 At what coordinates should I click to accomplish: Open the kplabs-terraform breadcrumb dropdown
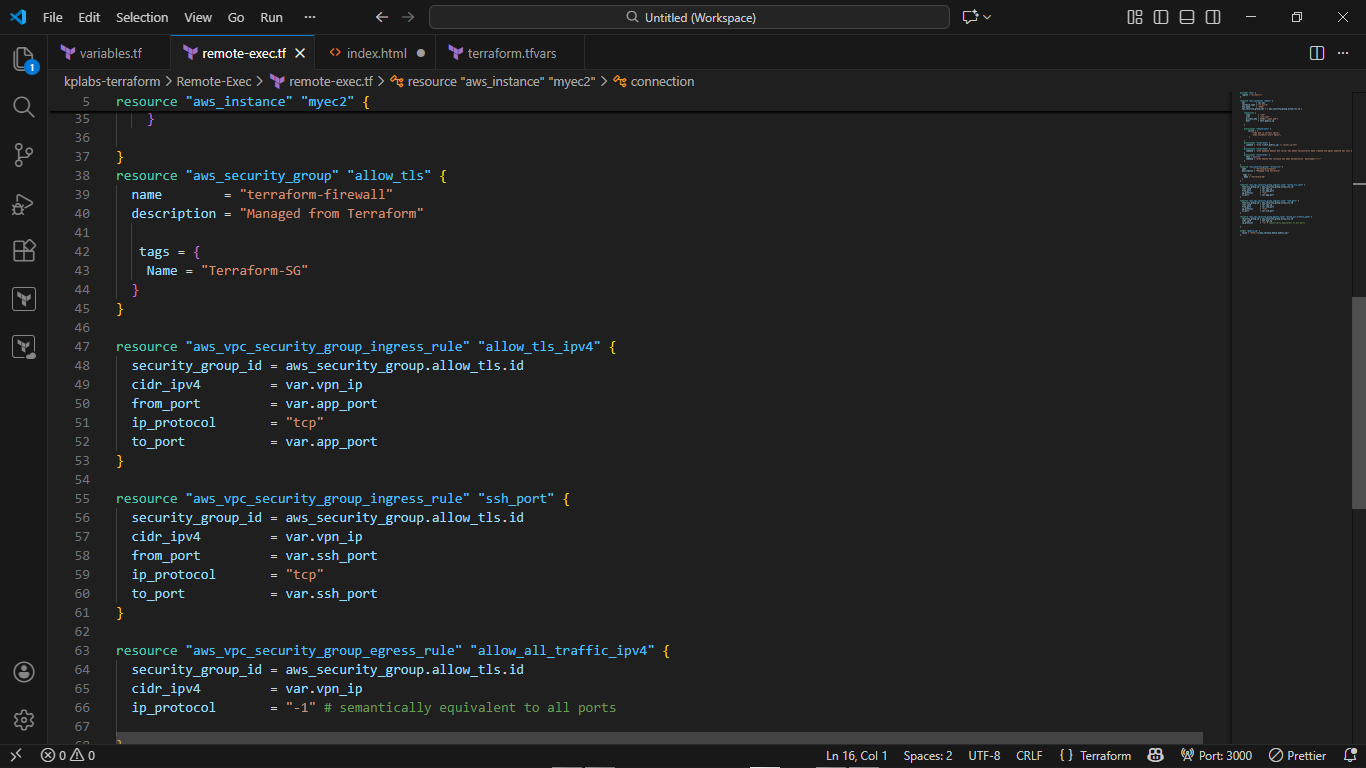(111, 81)
